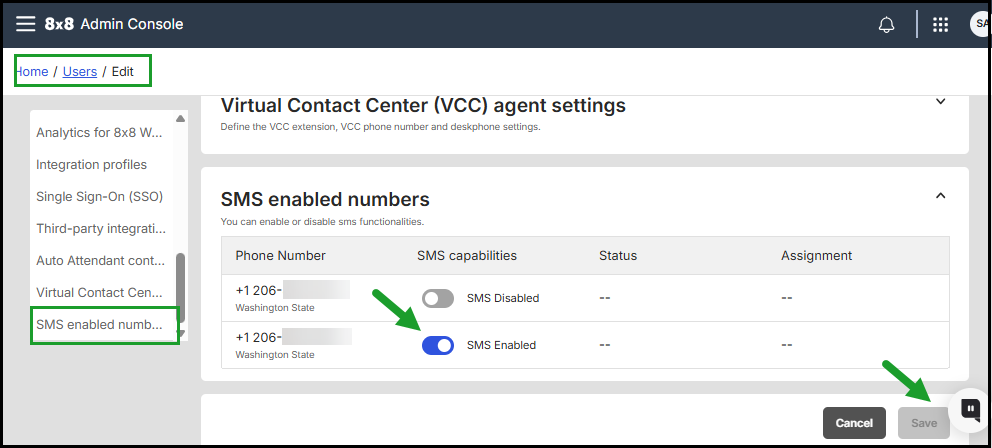Click the Cancel button
Viewport: 992px width, 448px height.
click(x=854, y=423)
